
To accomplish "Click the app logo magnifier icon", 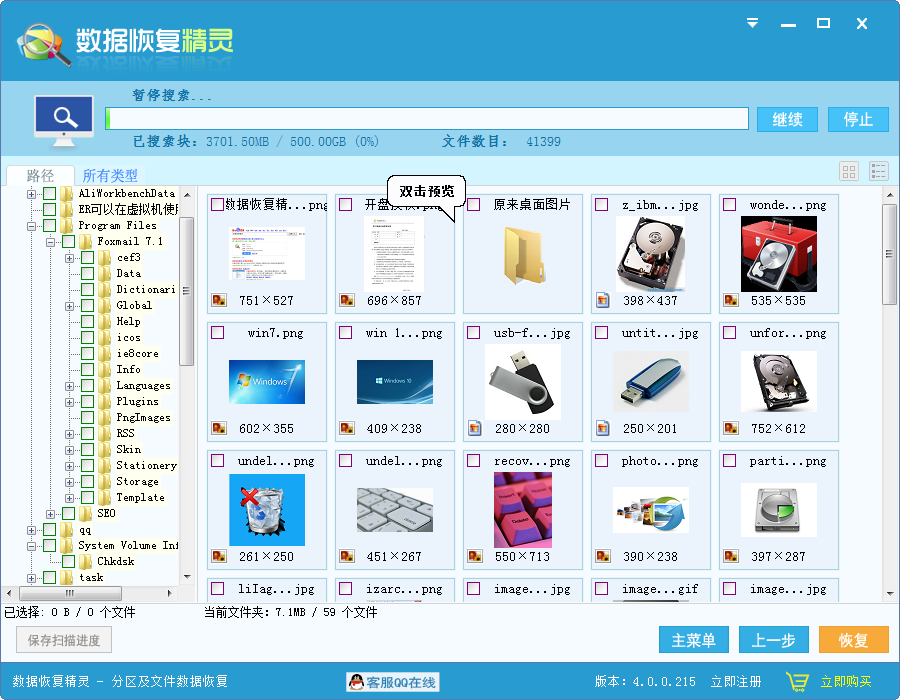I will (x=42, y=43).
